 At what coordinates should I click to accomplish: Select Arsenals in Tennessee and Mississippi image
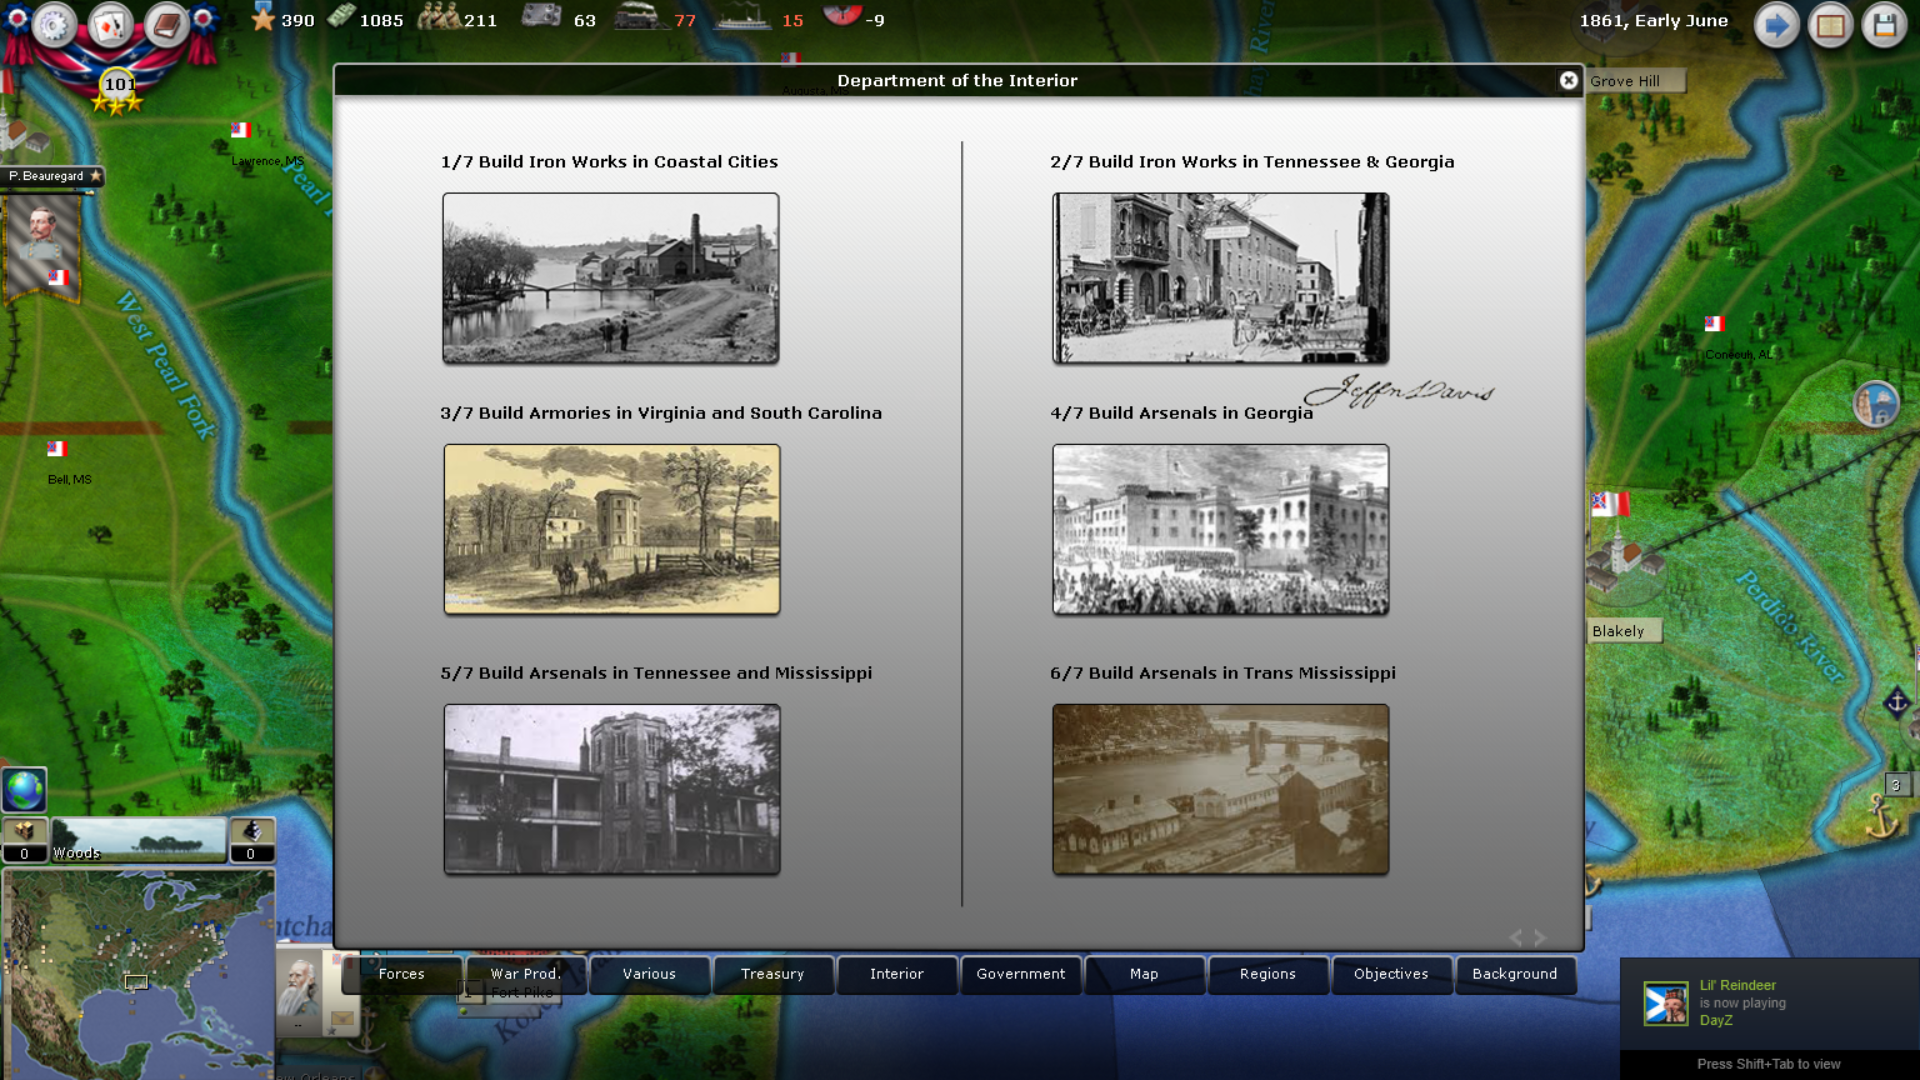pyautogui.click(x=612, y=789)
